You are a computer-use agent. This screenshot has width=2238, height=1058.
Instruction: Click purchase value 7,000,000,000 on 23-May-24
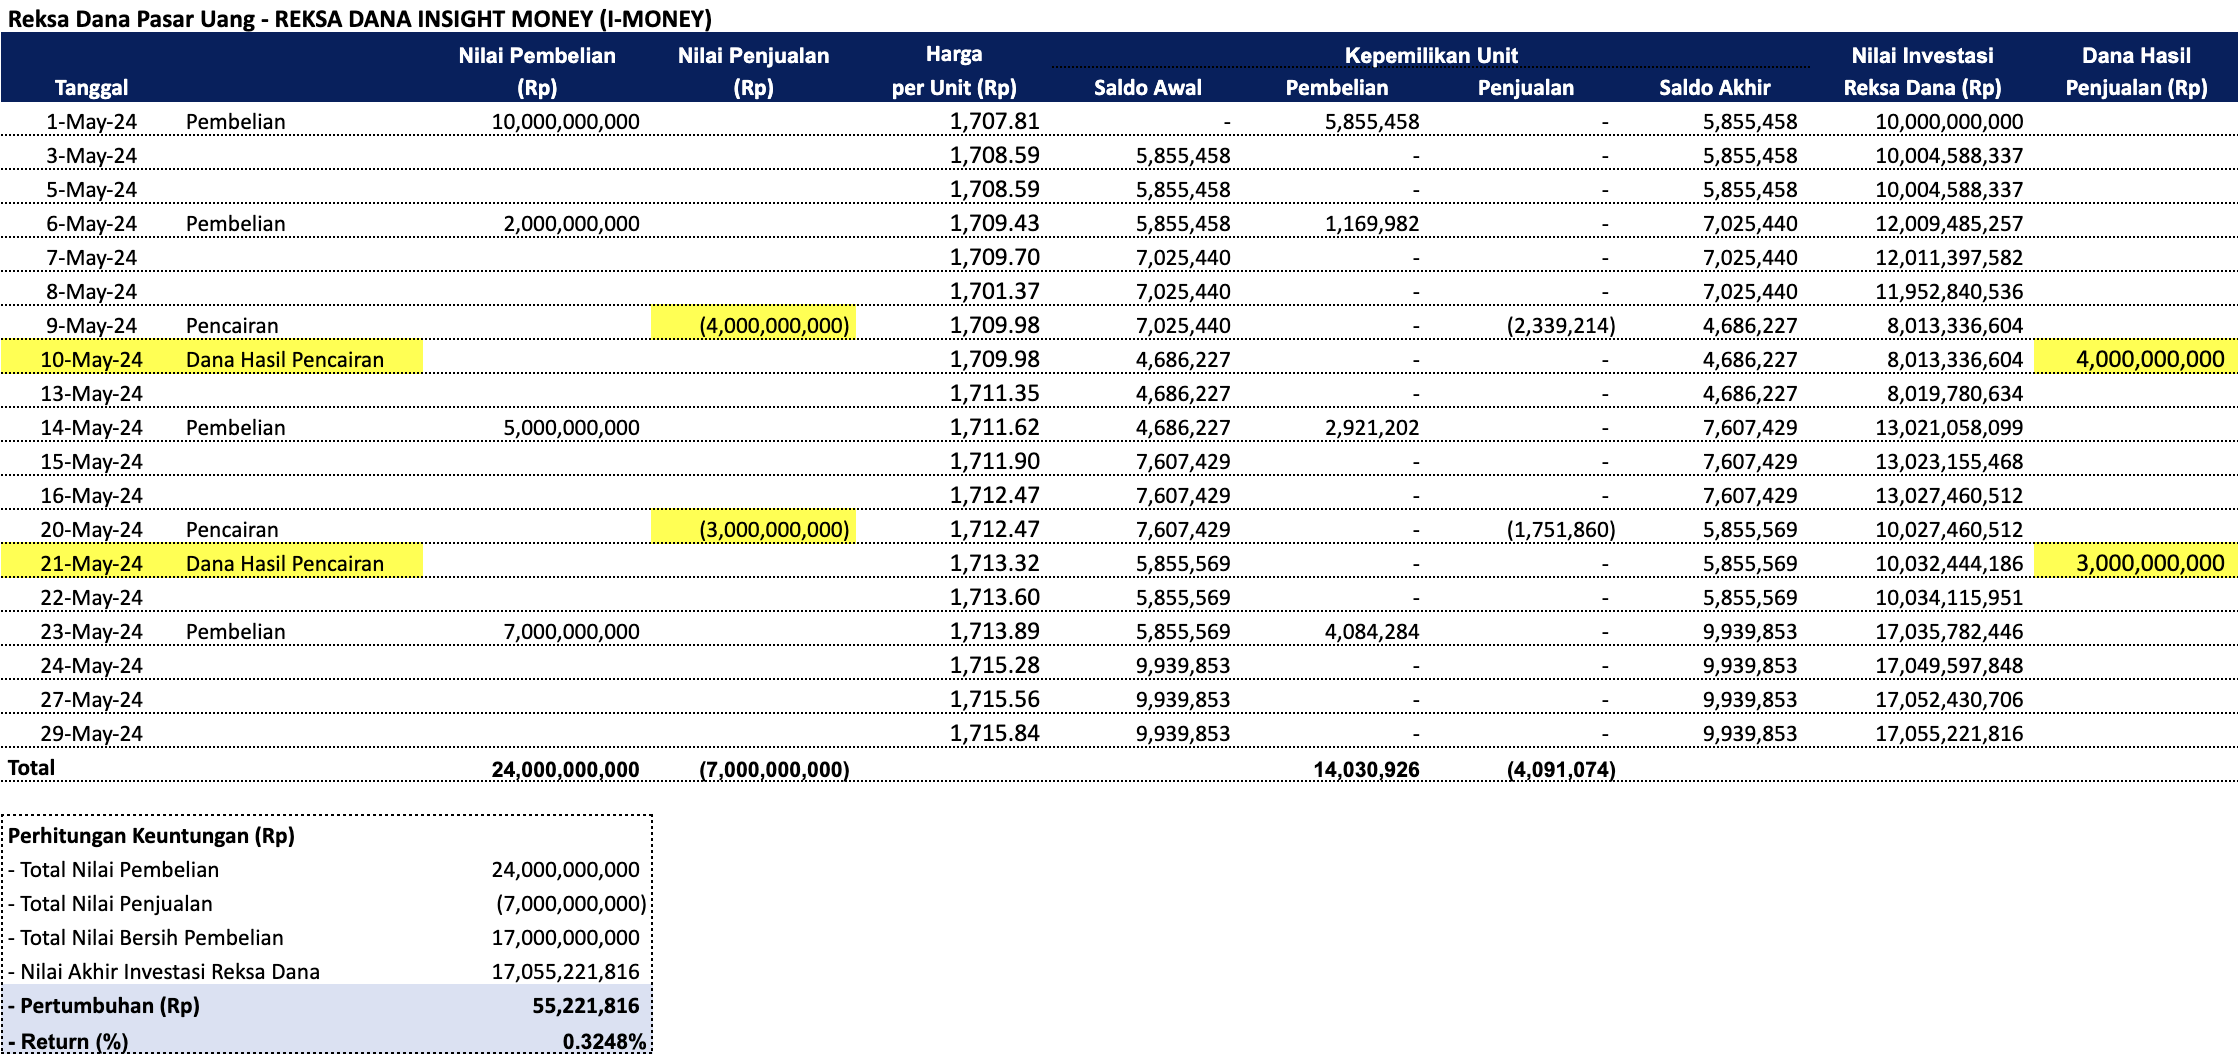coord(571,632)
